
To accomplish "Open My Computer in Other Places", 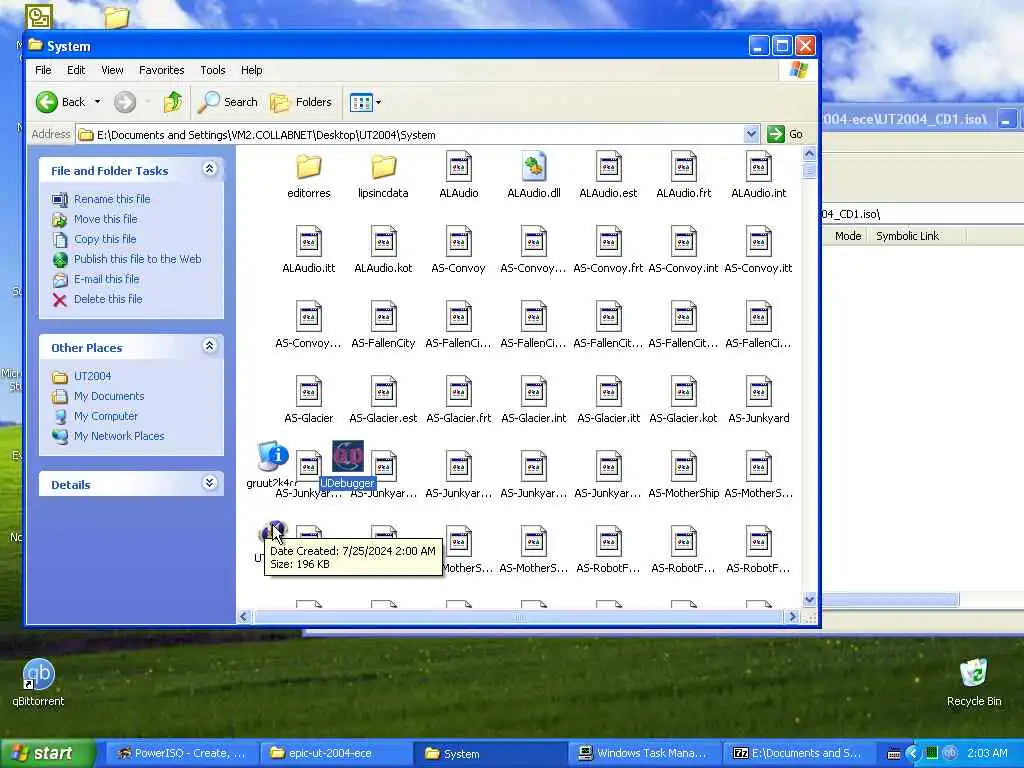I will click(x=105, y=416).
